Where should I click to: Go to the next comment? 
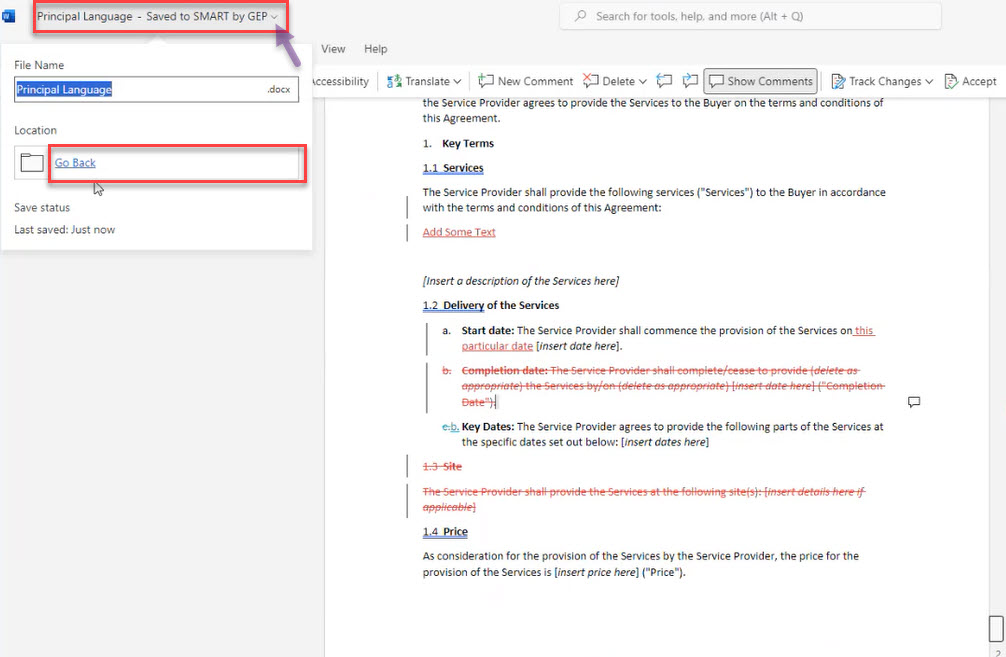tap(690, 81)
